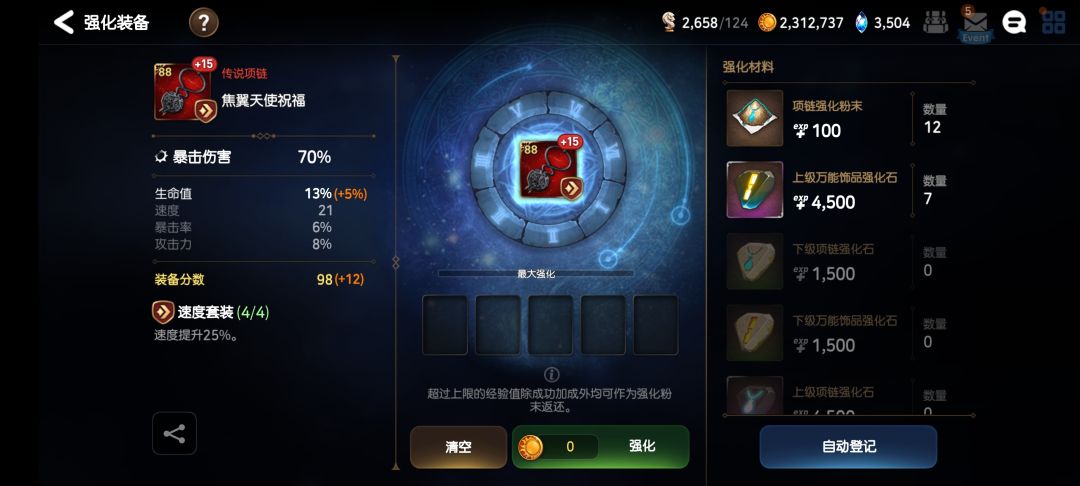
Task: Tap the info circle above the tip text
Action: coord(551,374)
